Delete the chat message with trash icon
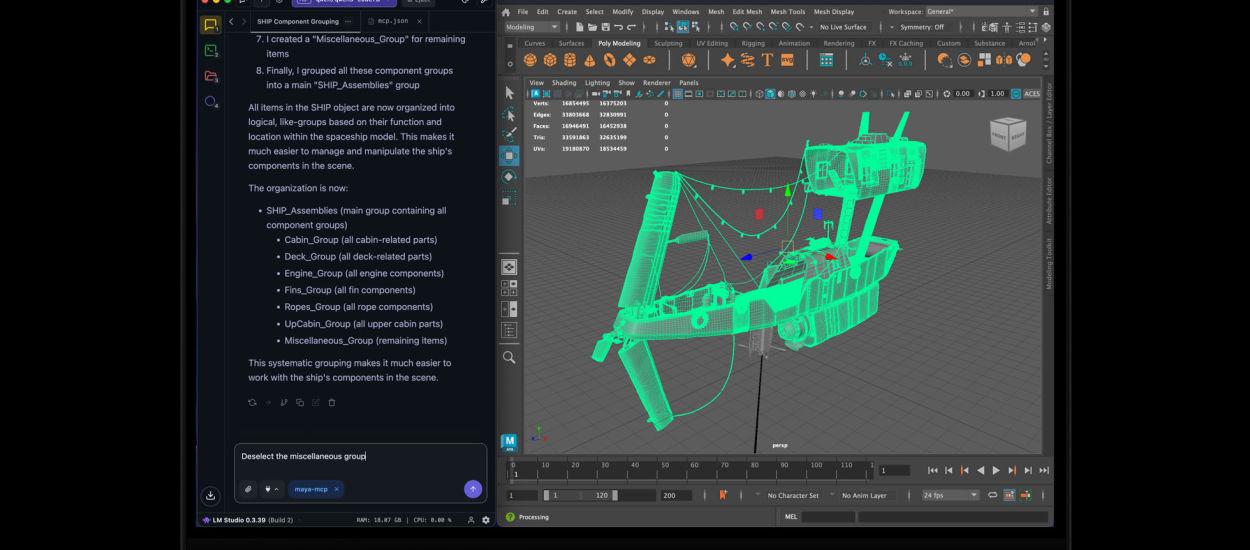This screenshot has height=550, width=1250. coord(332,403)
